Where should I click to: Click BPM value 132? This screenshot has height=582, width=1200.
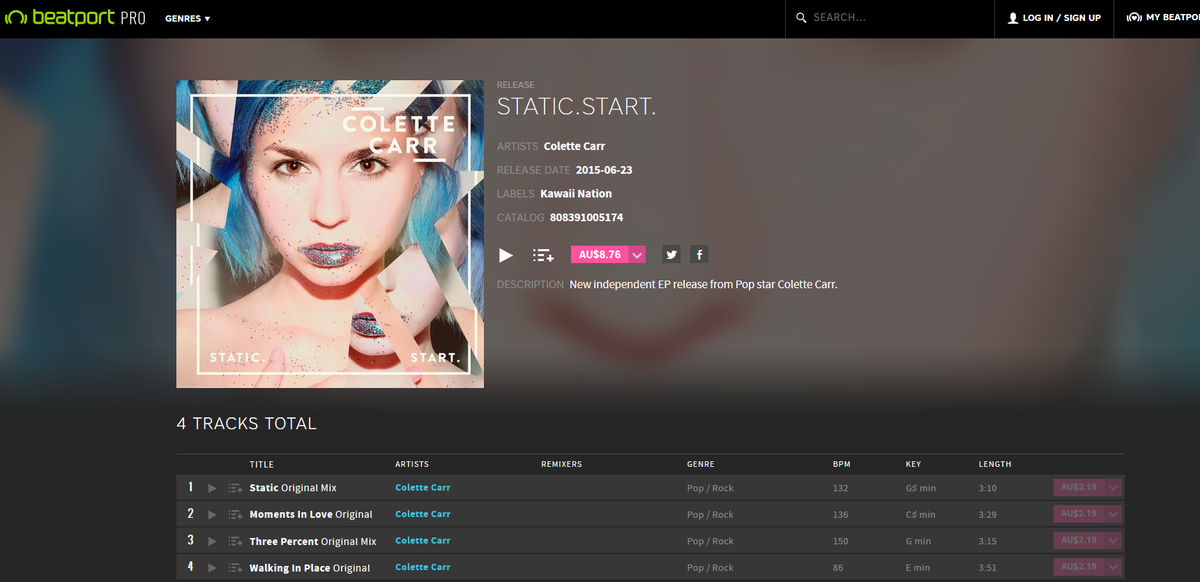pyautogui.click(x=840, y=488)
